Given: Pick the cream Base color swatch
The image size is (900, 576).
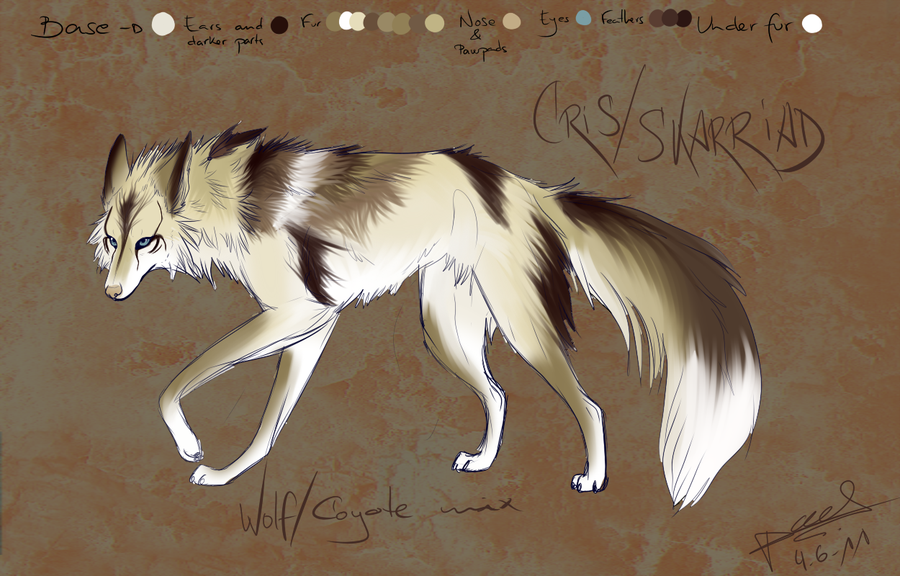Looking at the screenshot, I should tap(163, 24).
